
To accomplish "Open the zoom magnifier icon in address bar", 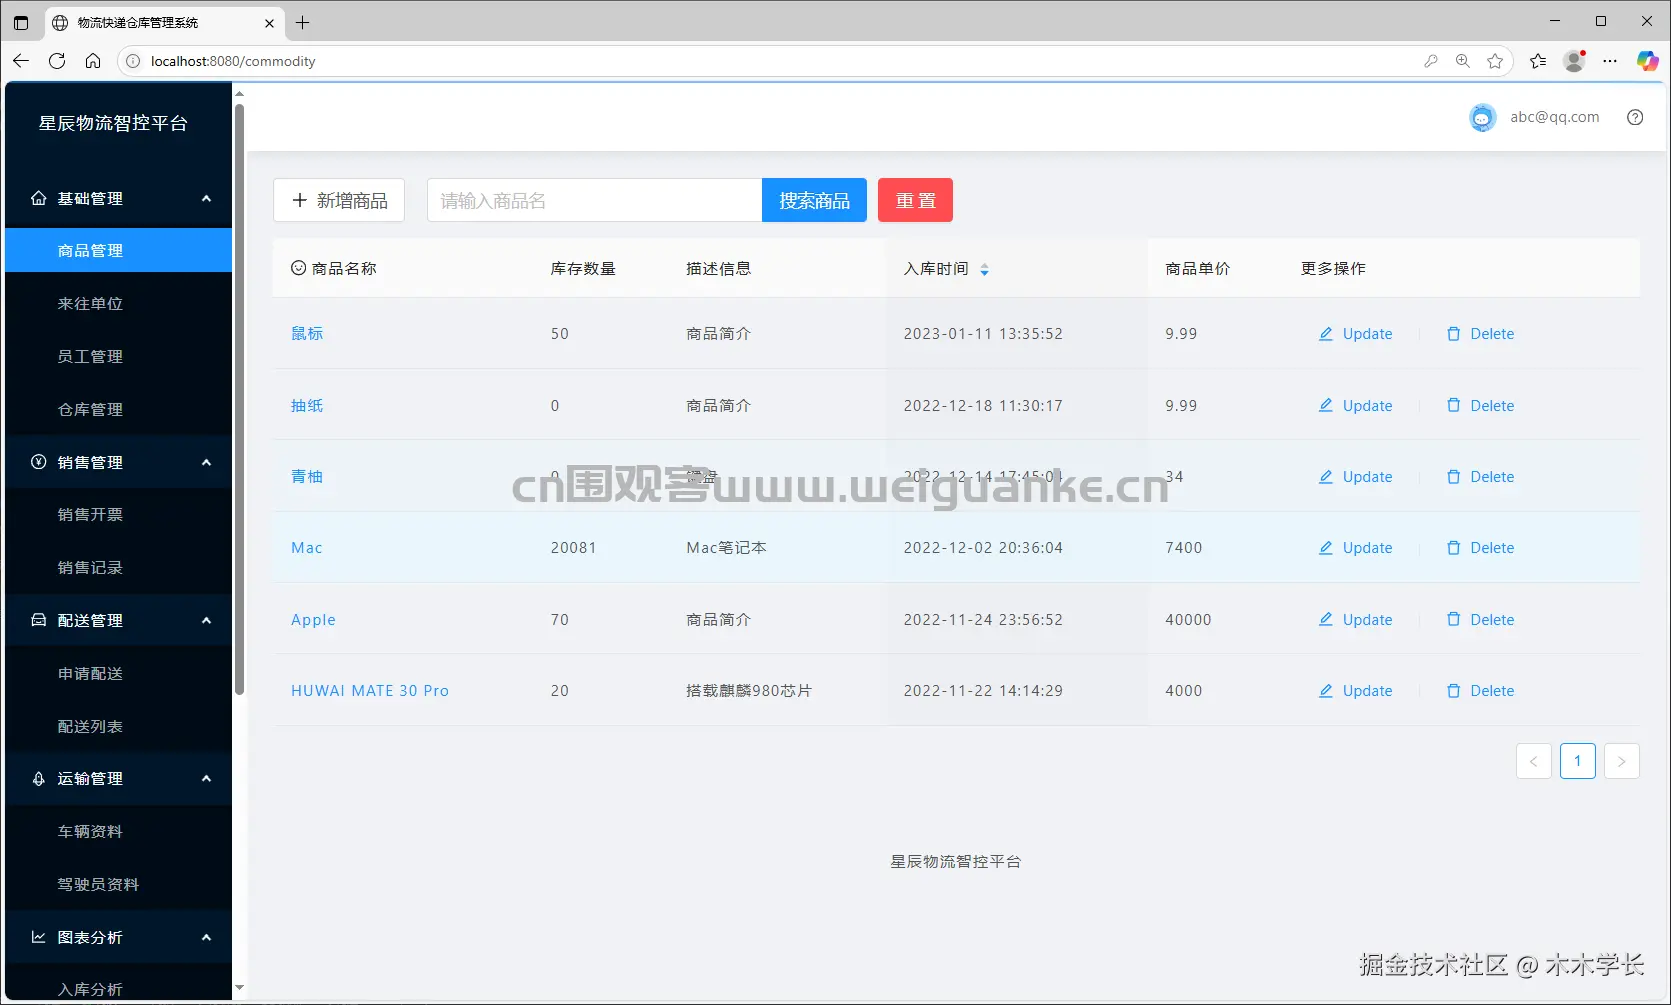I will [1463, 61].
